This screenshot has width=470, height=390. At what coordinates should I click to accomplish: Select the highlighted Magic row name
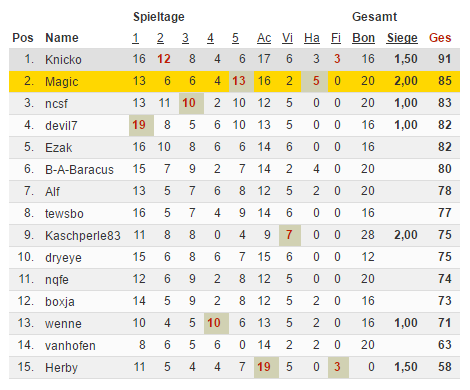62,82
